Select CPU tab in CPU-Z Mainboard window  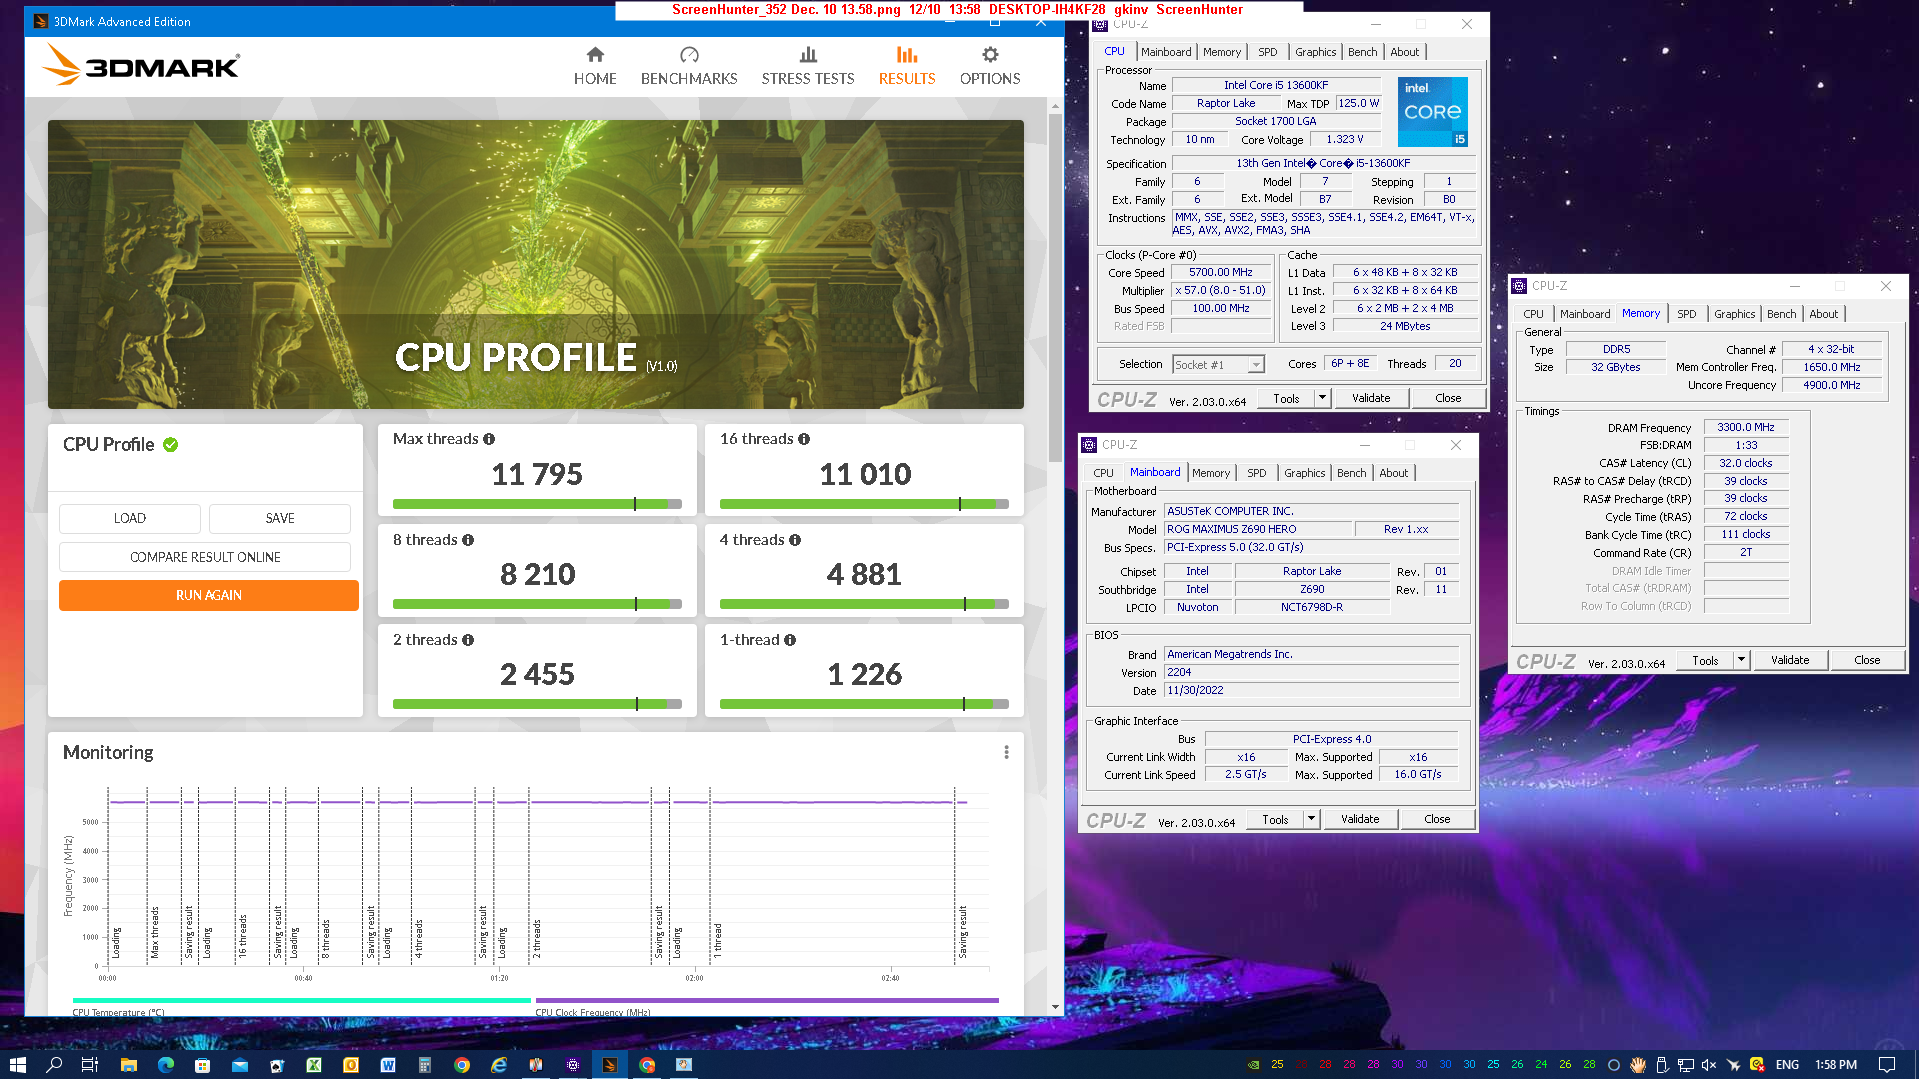click(1103, 473)
